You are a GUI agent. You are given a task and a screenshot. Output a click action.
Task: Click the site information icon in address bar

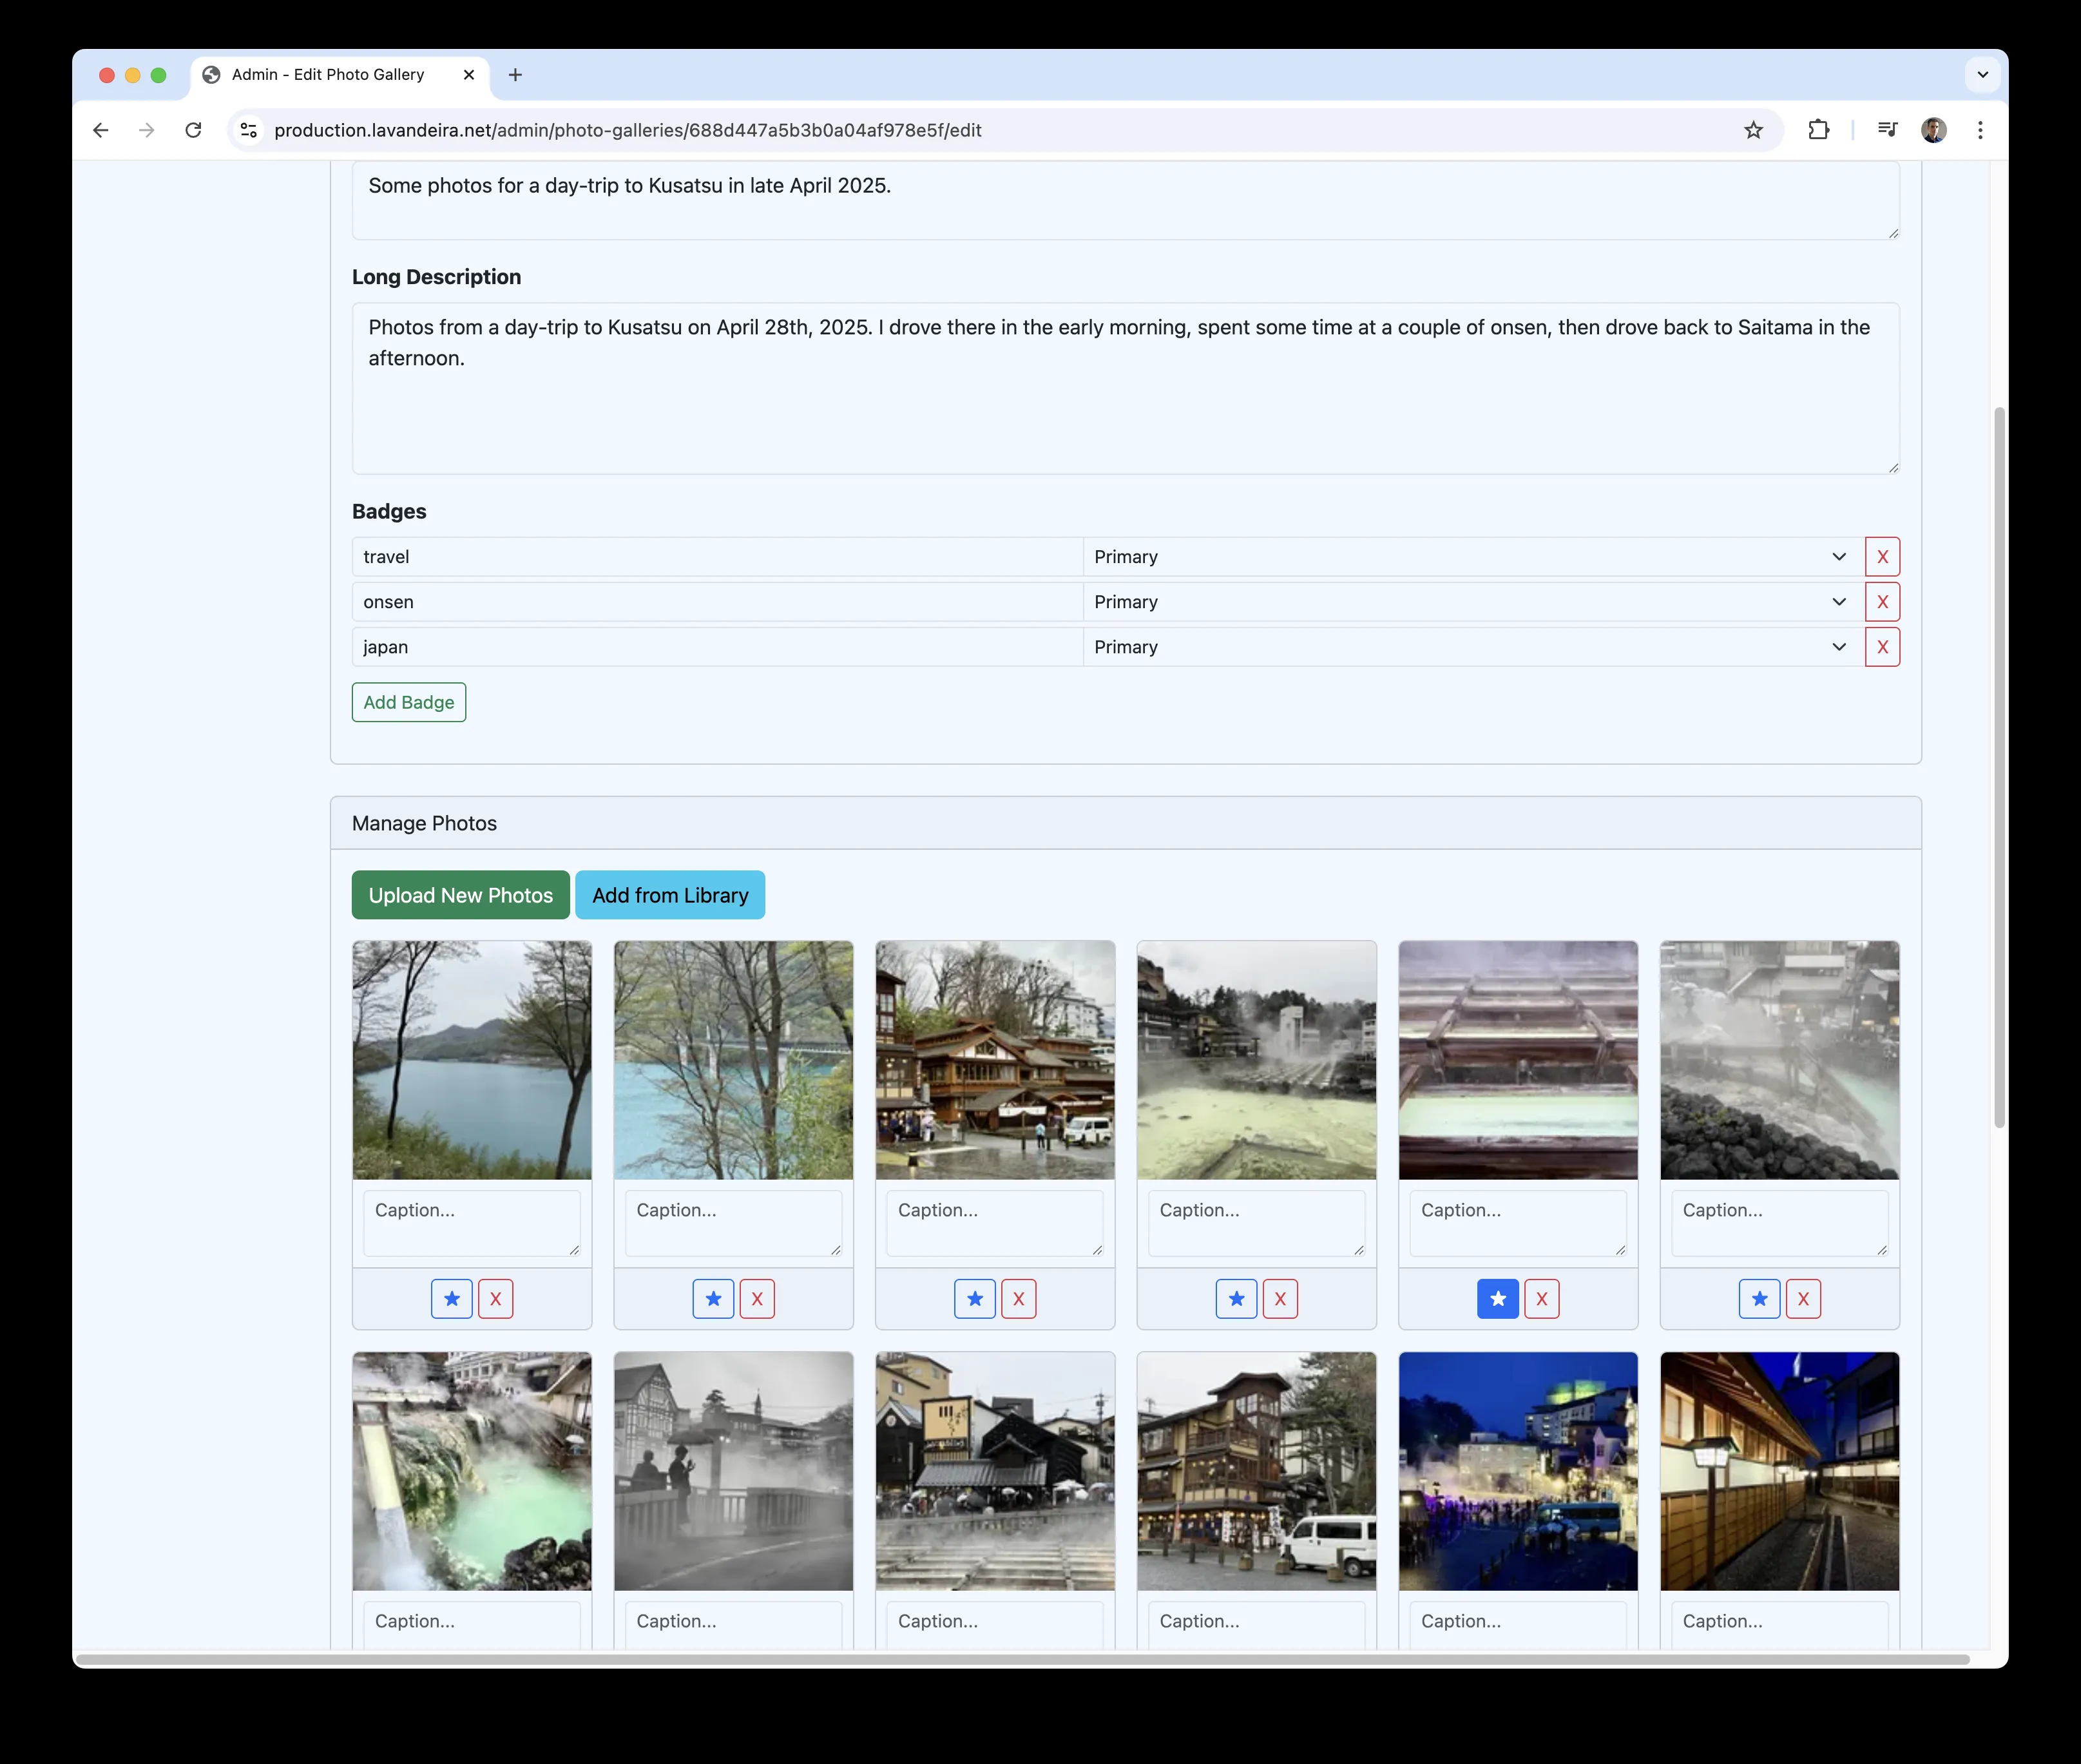point(249,130)
